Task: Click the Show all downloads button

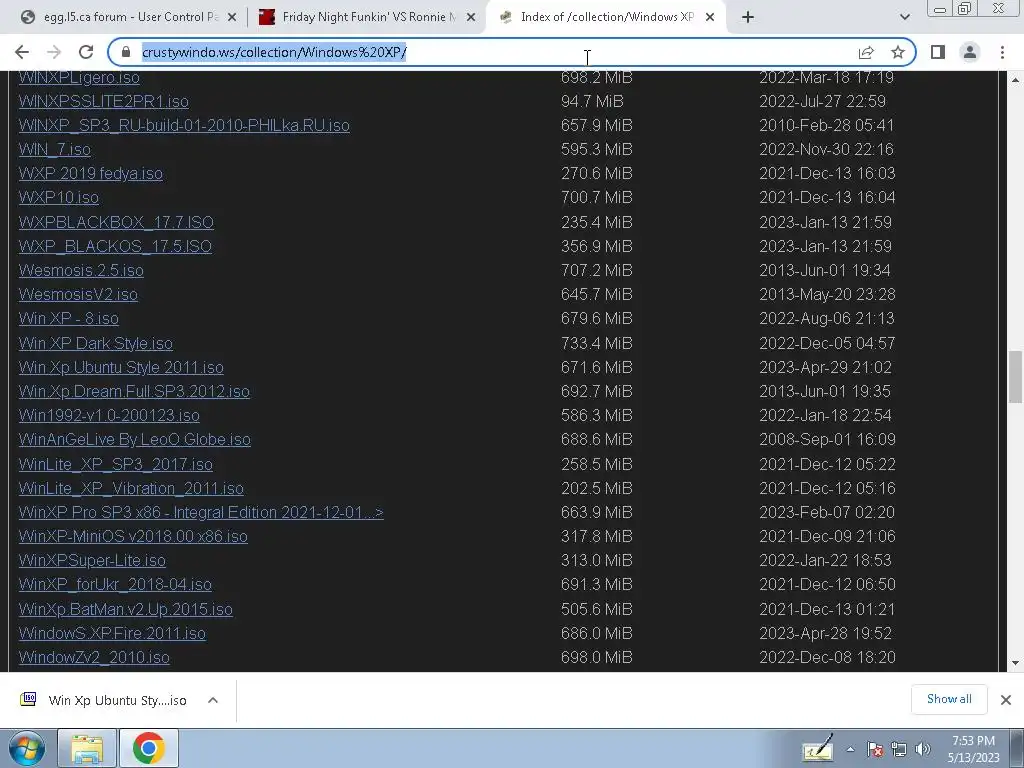Action: point(949,699)
